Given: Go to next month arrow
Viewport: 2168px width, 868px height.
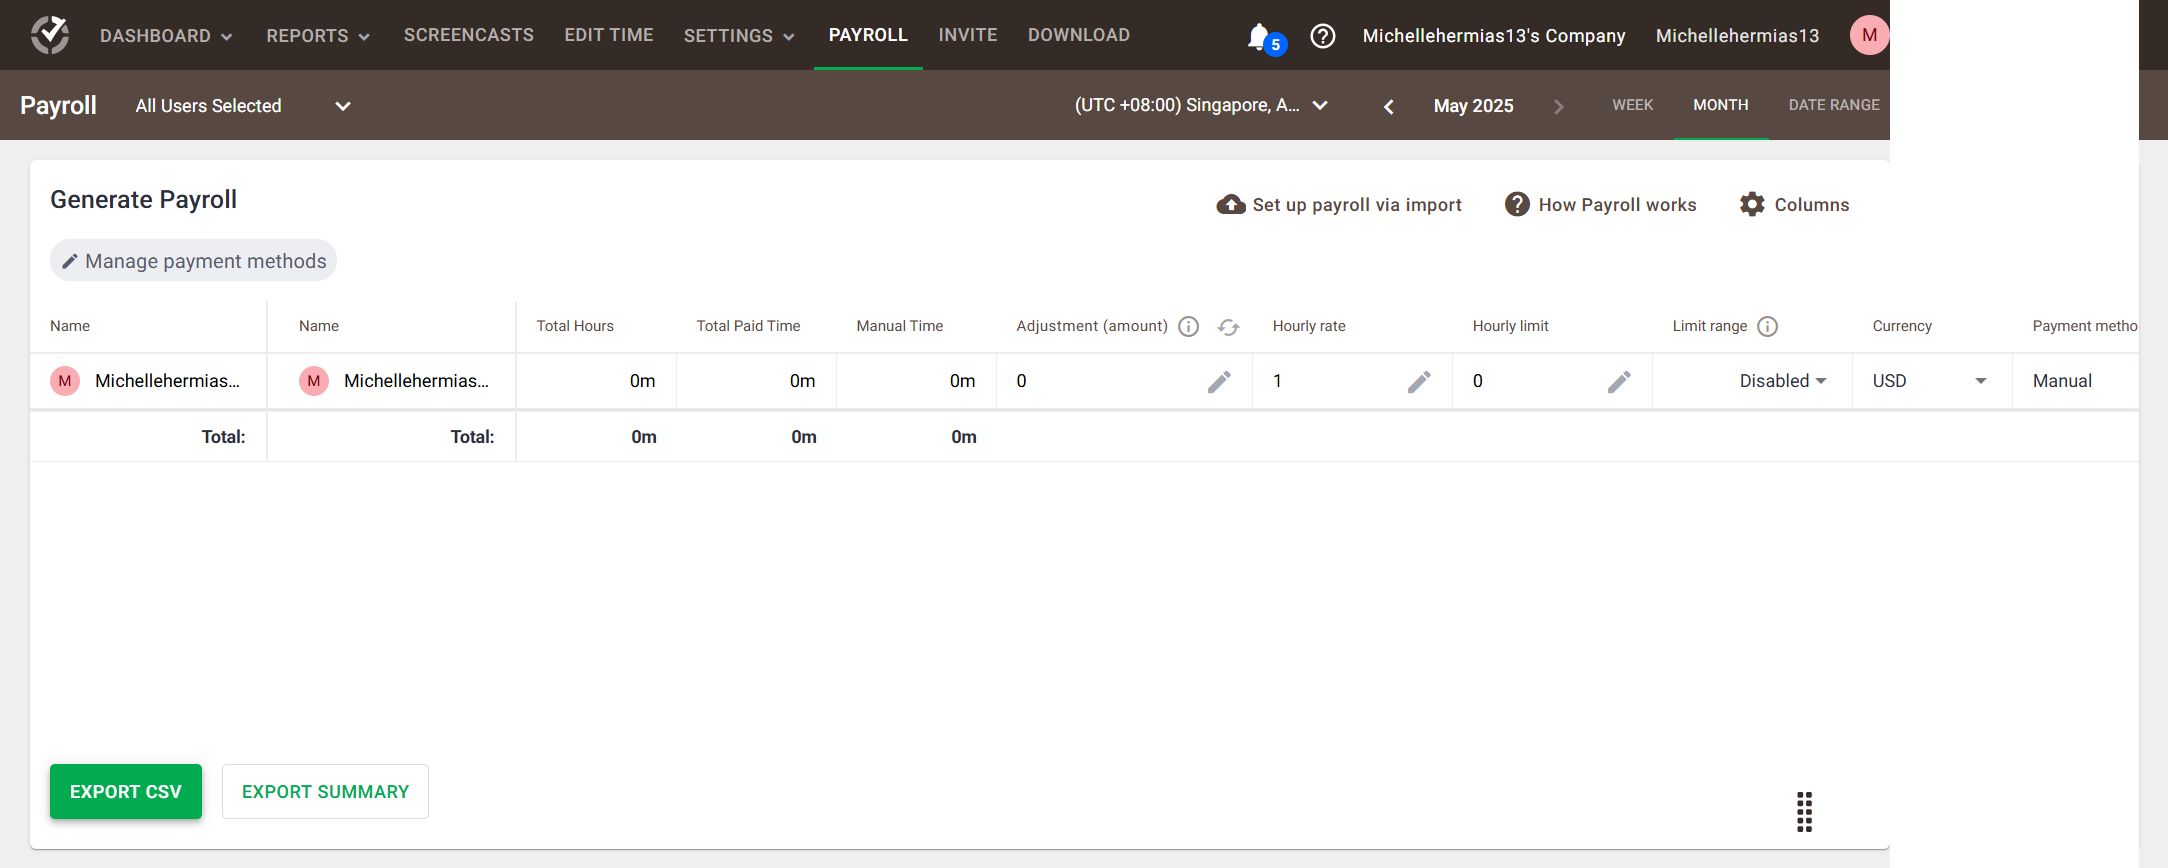Looking at the screenshot, I should (x=1558, y=106).
